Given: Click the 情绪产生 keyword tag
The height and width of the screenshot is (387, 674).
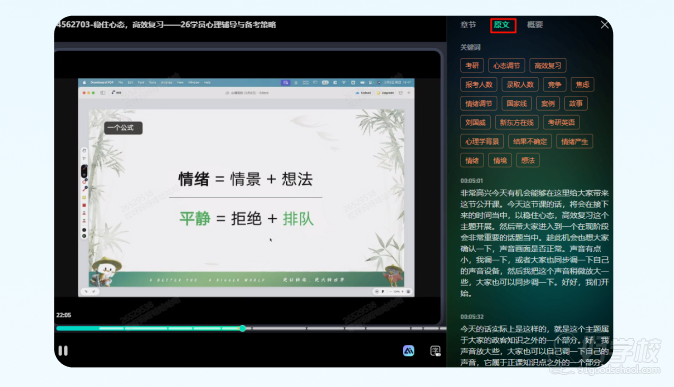Looking at the screenshot, I should (x=574, y=141).
